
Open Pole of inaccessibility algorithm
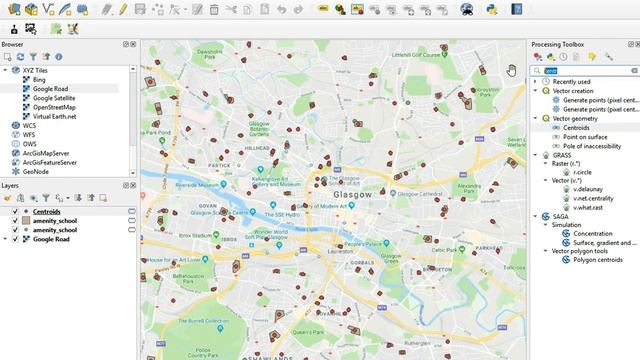592,146
